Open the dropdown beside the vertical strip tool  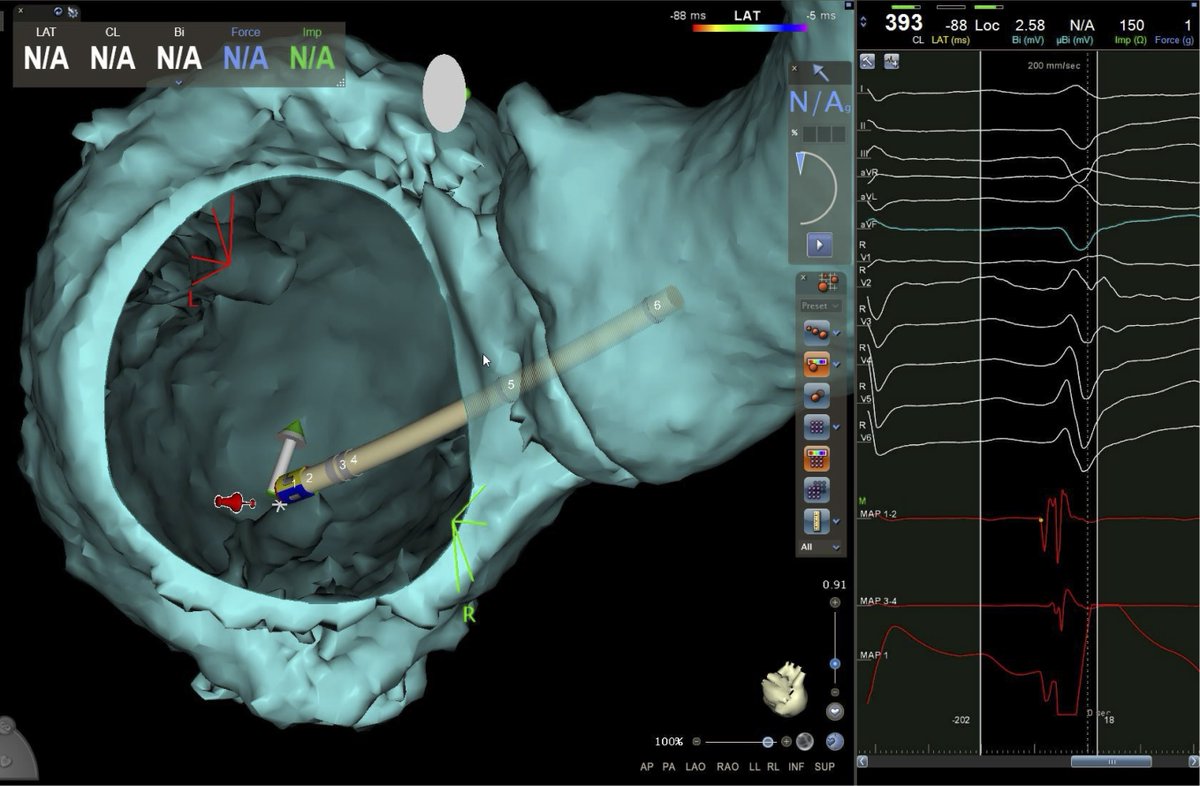click(837, 522)
